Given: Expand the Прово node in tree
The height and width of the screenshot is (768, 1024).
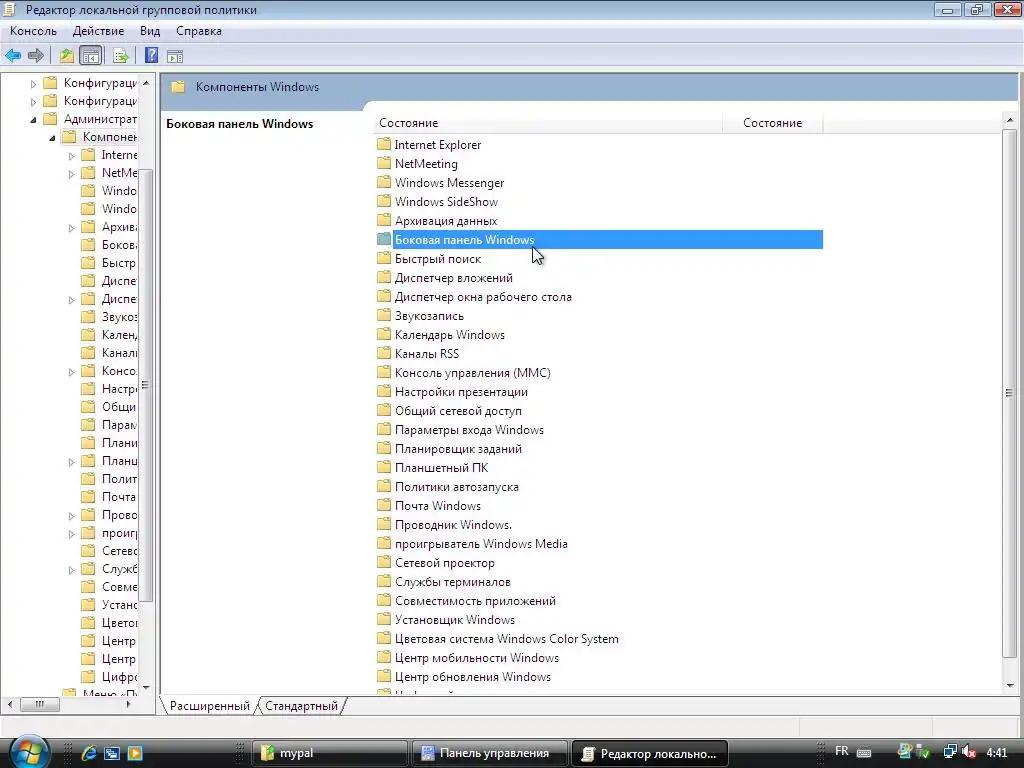Looking at the screenshot, I should (71, 516).
